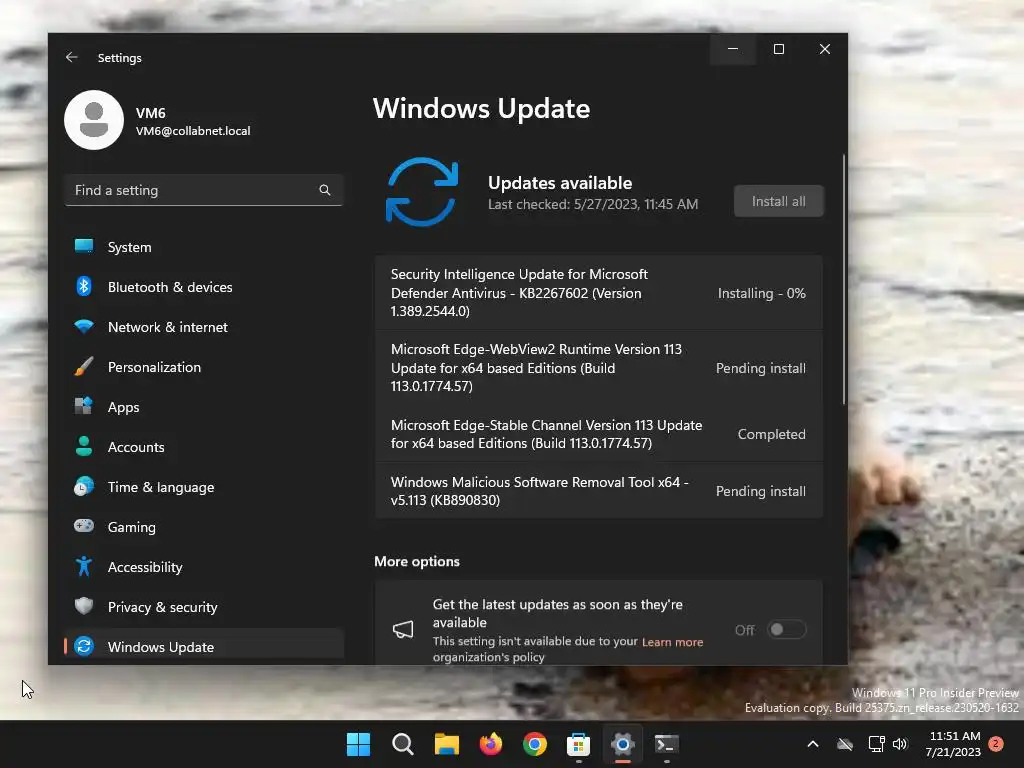Click the System monitor icon
The height and width of the screenshot is (768, 1024).
[x=84, y=246]
